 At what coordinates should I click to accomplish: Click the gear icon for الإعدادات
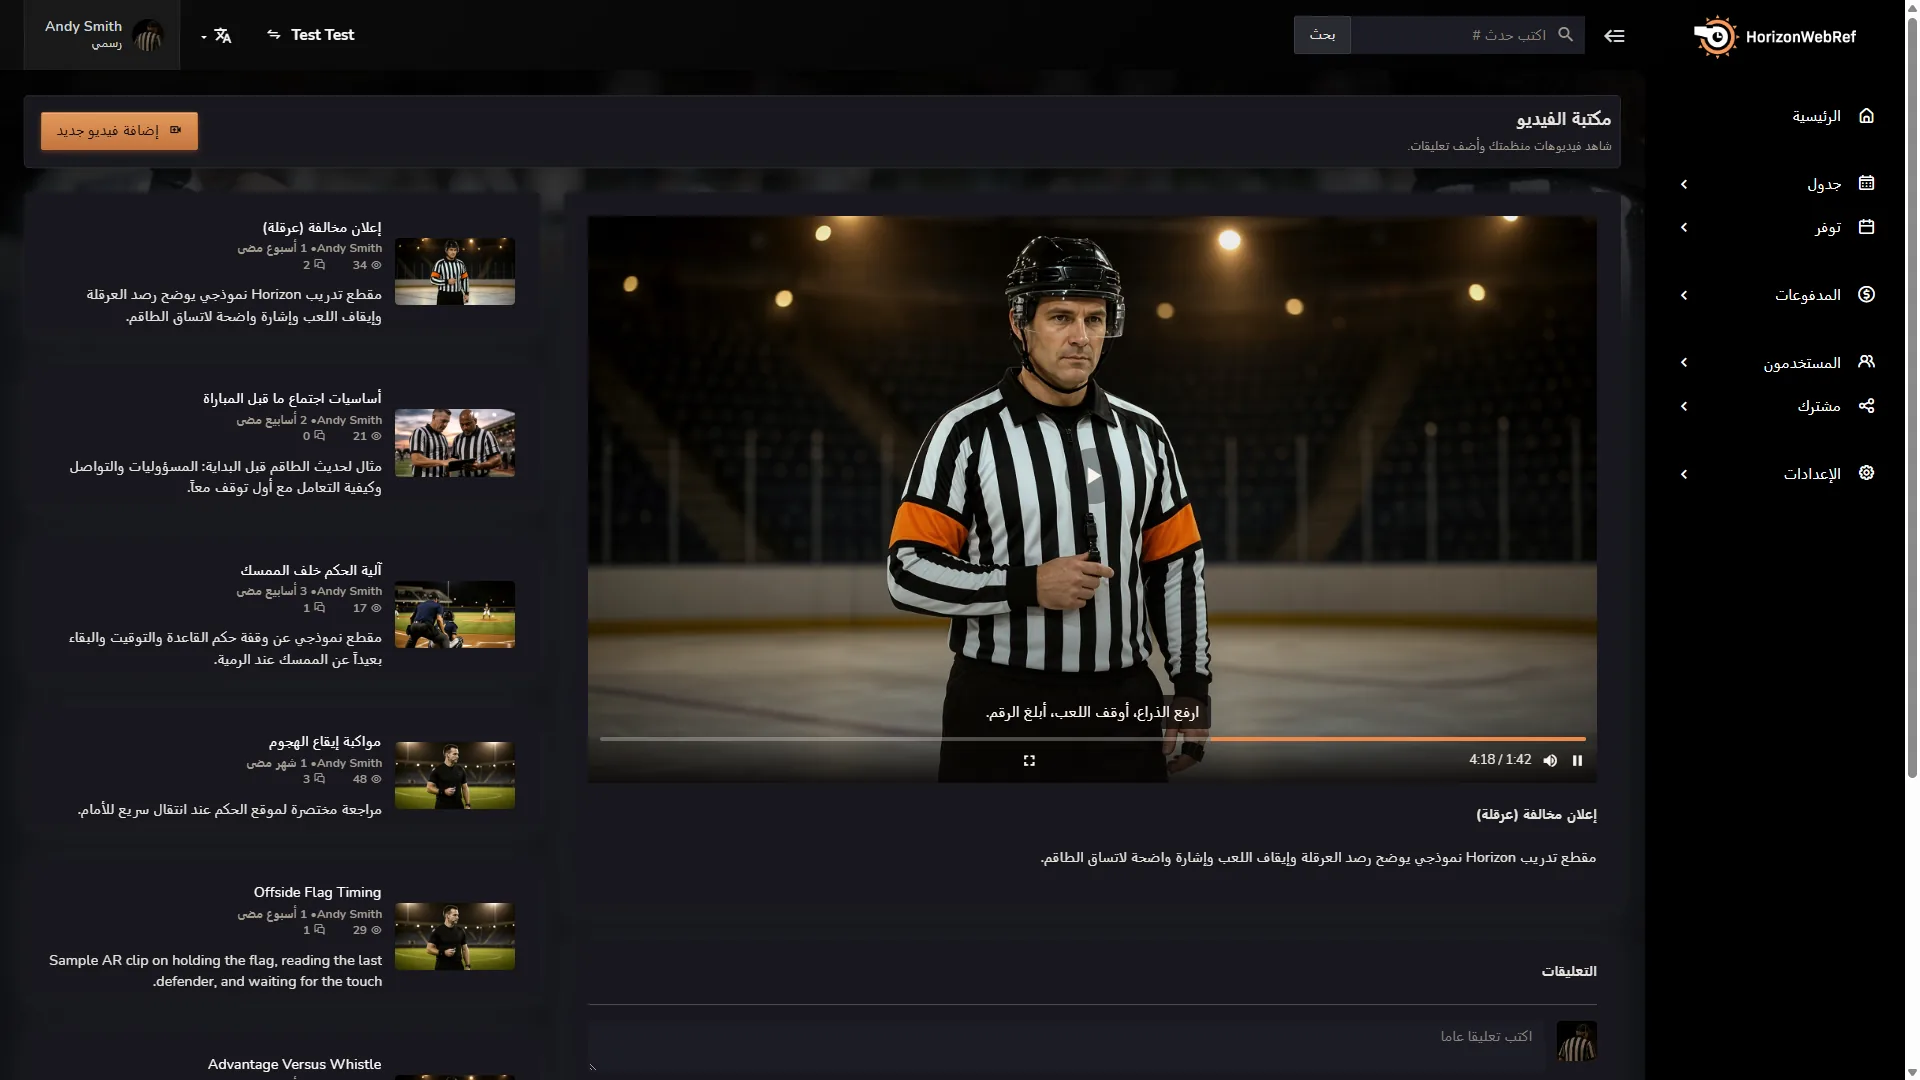(1866, 473)
